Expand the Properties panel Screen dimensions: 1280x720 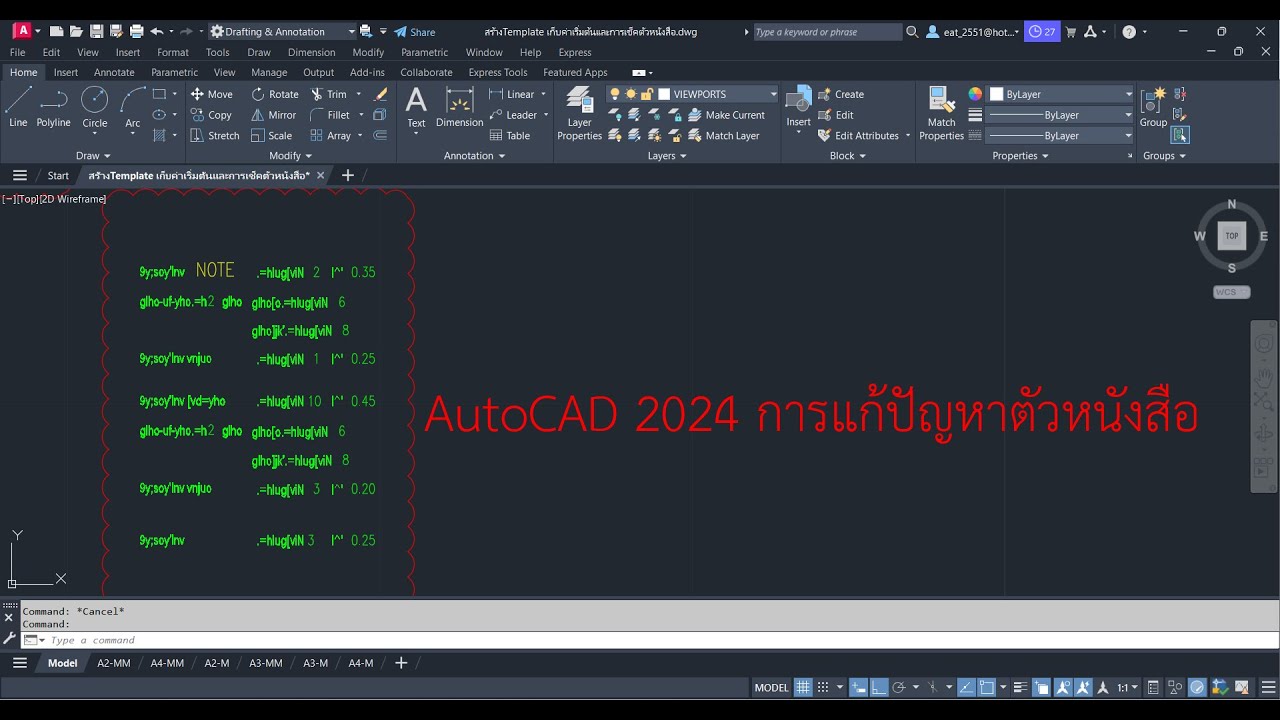1020,156
